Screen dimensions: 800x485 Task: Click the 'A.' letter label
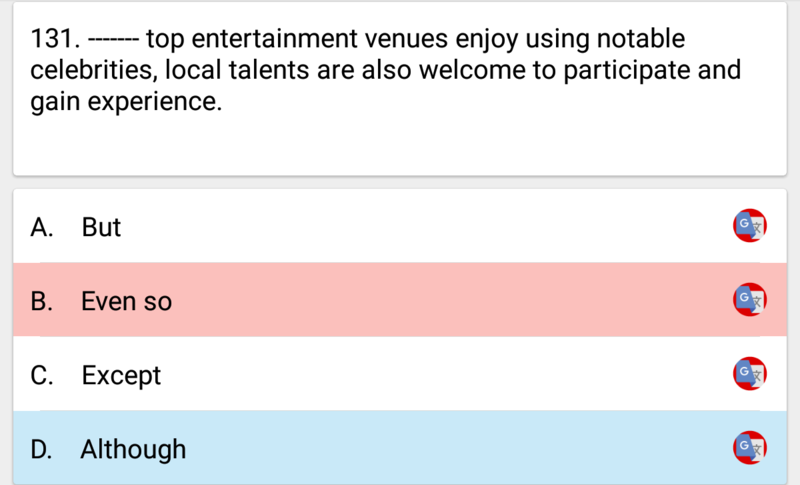click(42, 227)
